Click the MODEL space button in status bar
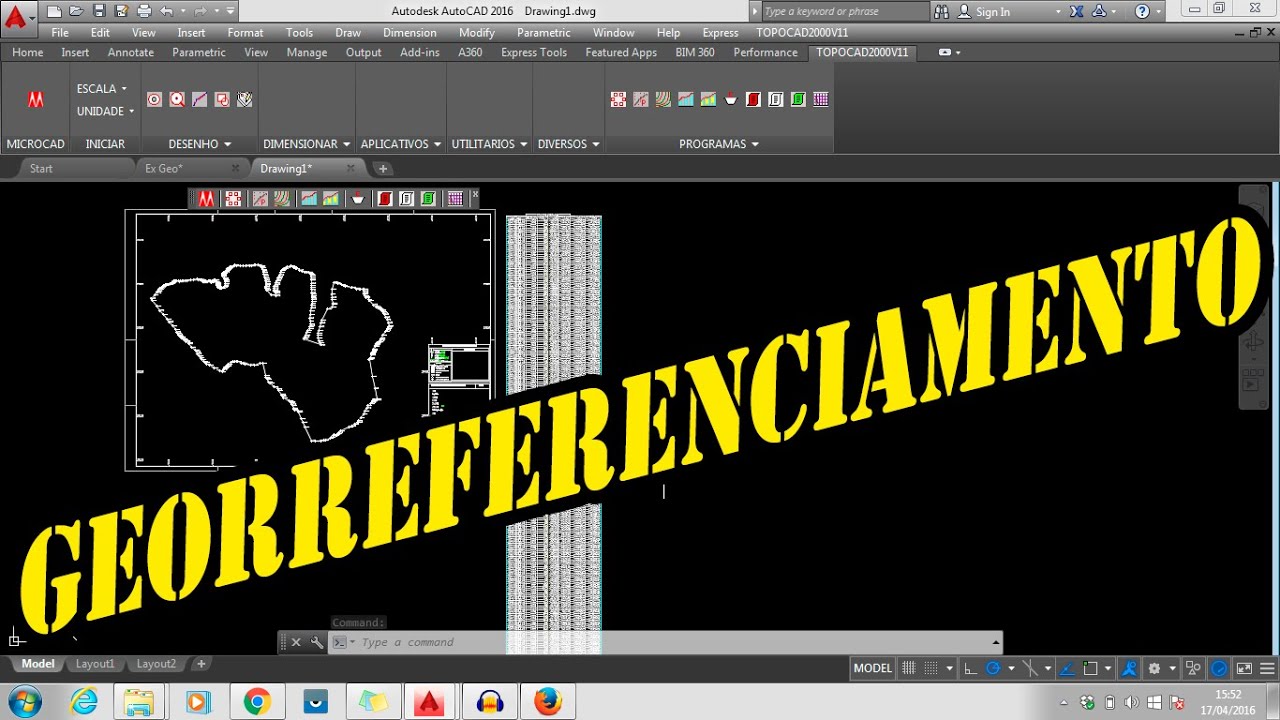This screenshot has width=1280, height=720. (x=872, y=668)
